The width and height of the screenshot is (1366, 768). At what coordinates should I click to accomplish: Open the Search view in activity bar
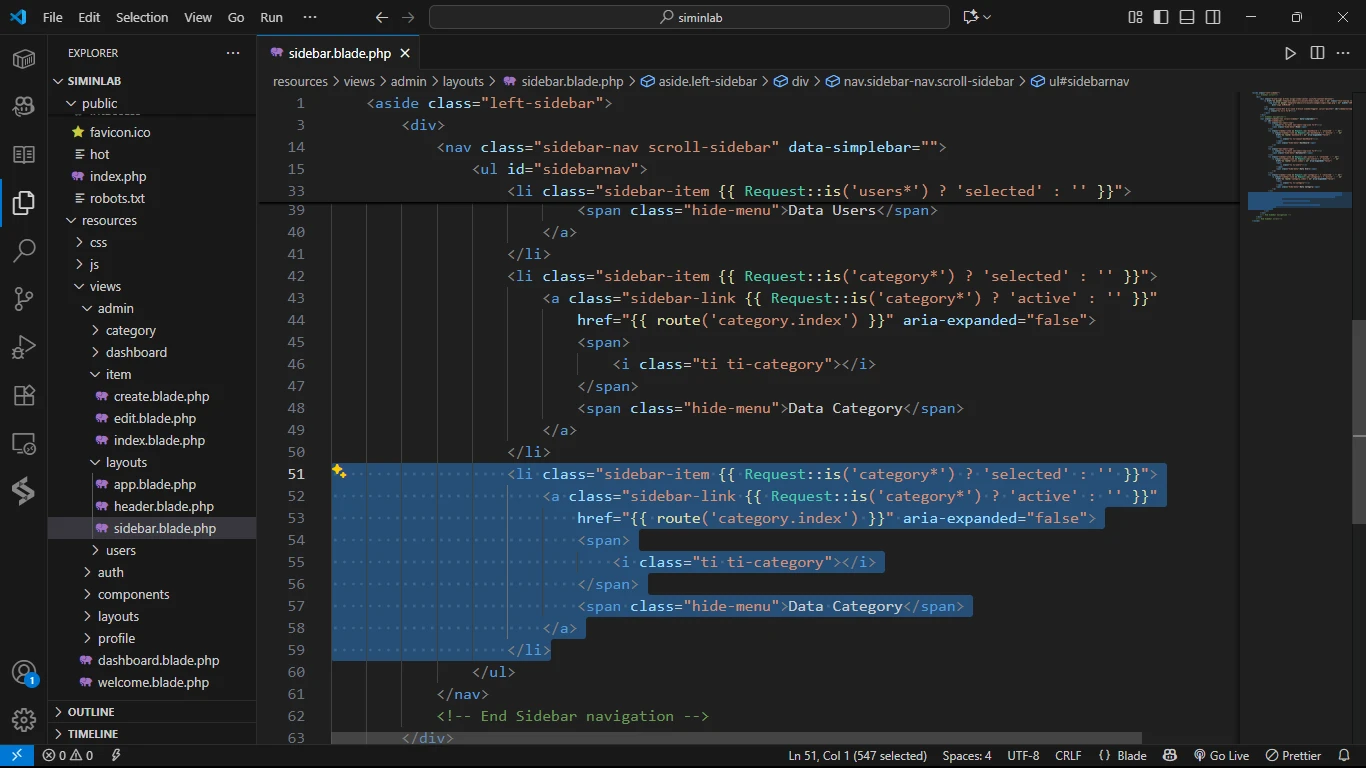(x=24, y=251)
